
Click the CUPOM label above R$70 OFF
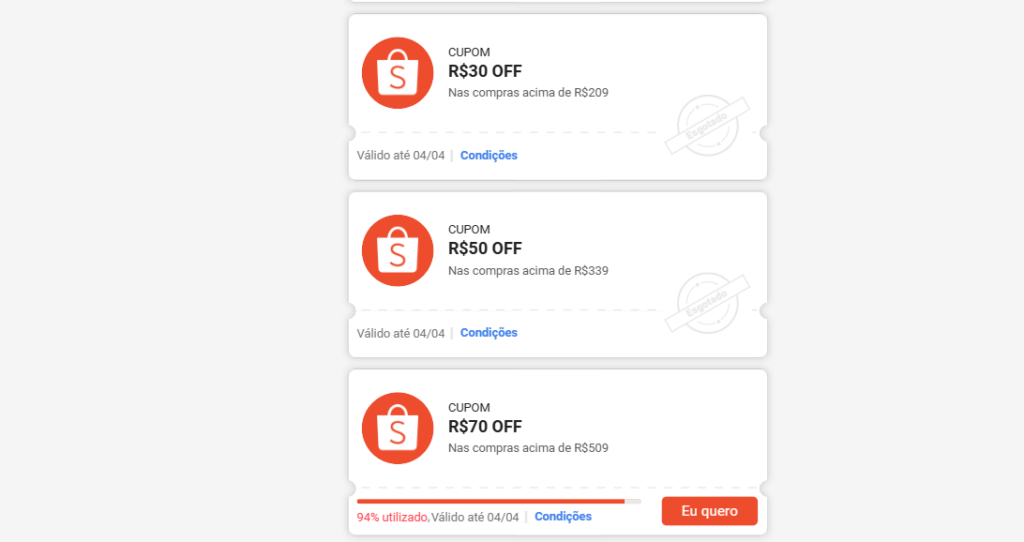[x=469, y=407]
